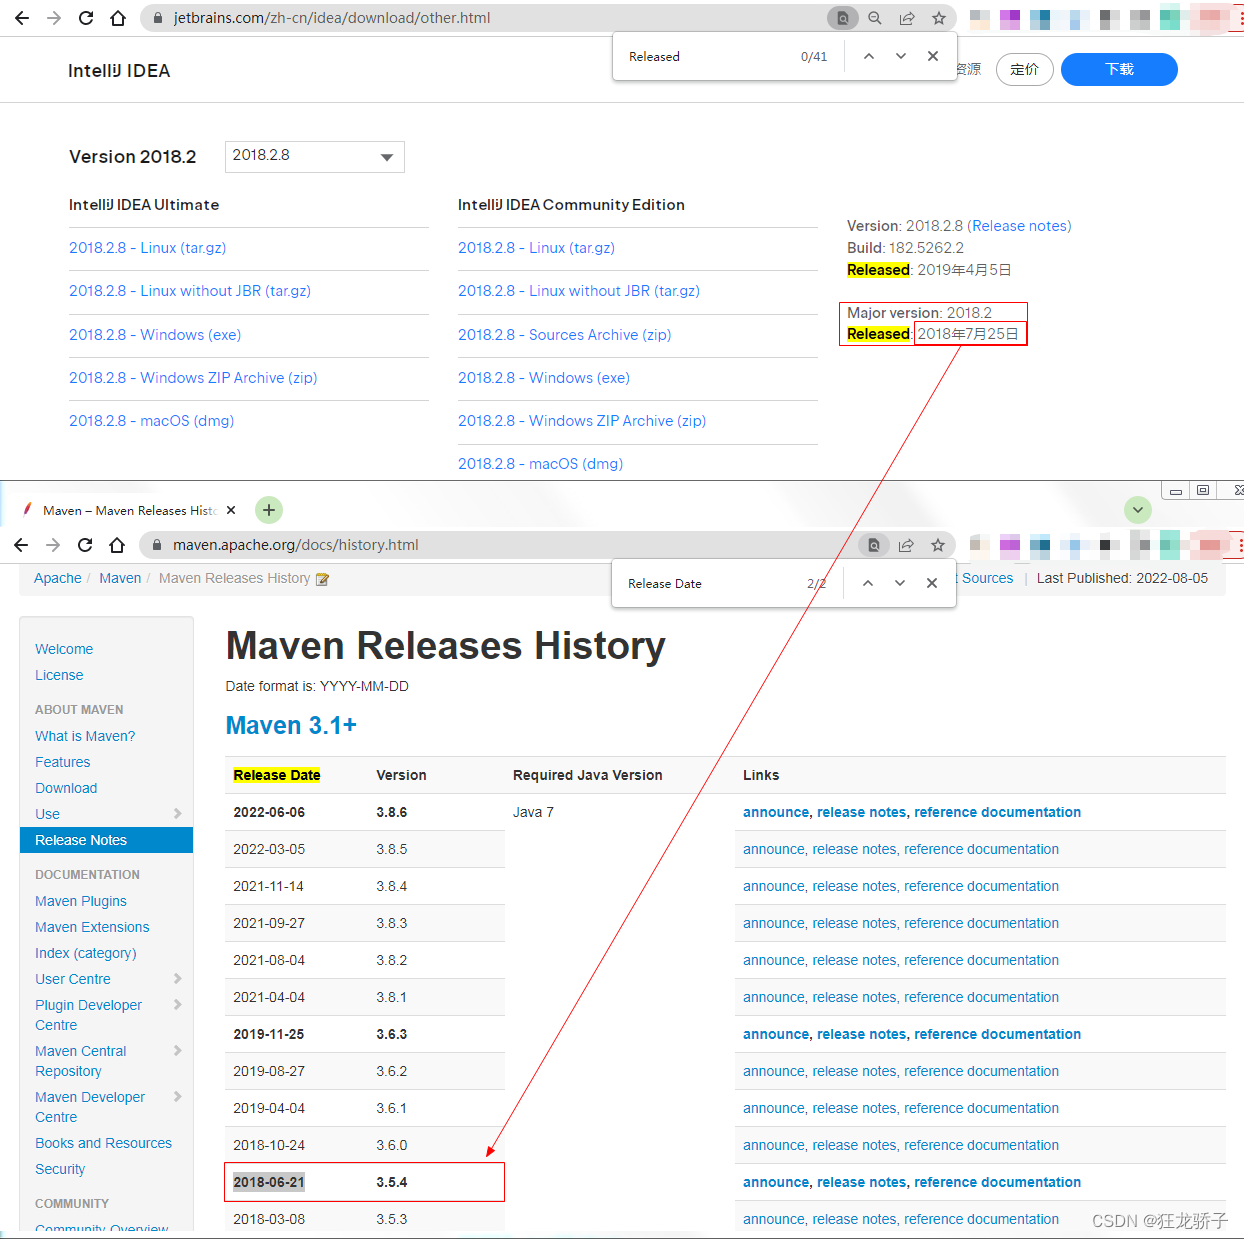Open the IntelliJ IDEA 2018.2.8 Release notes link
This screenshot has height=1239, width=1244.
click(1019, 226)
